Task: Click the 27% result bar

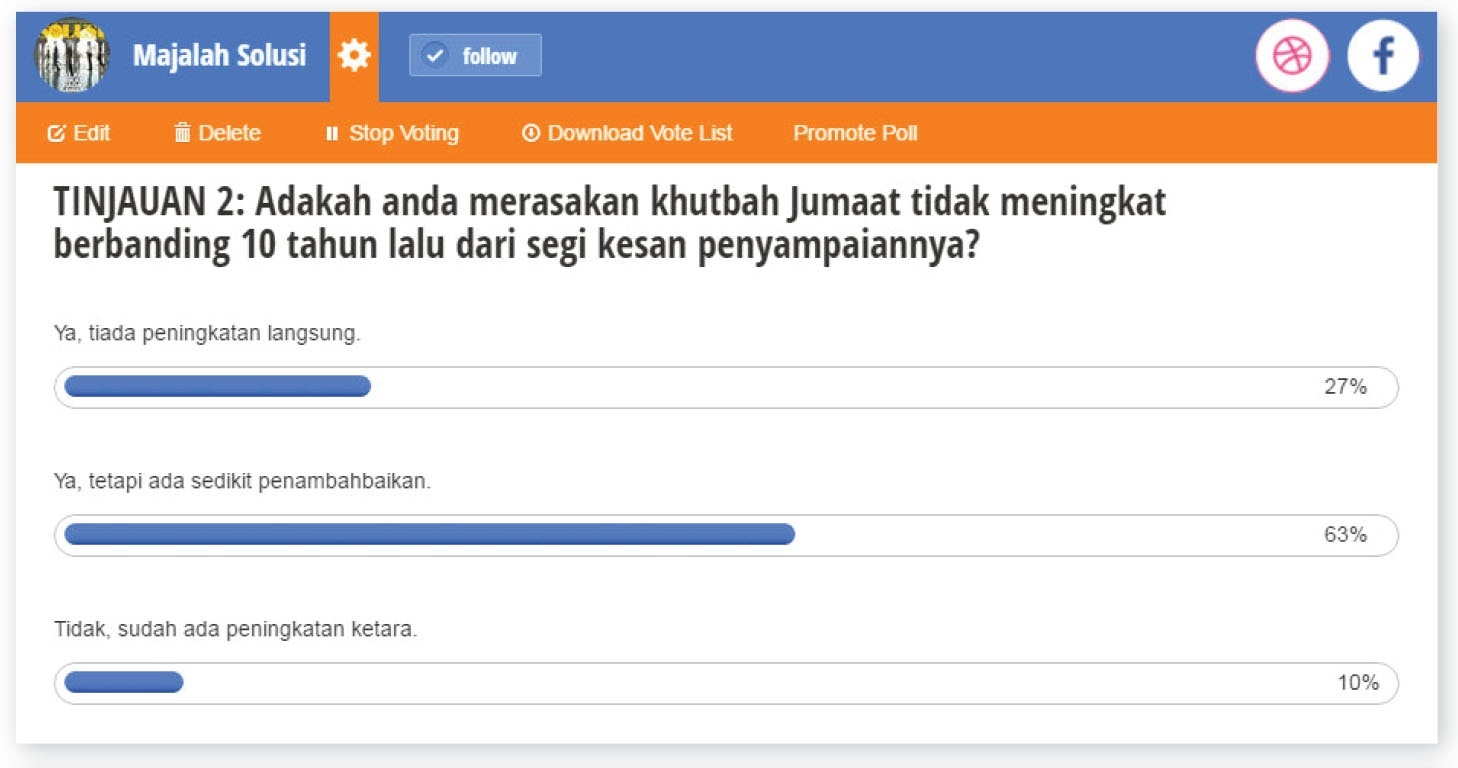Action: tap(217, 387)
